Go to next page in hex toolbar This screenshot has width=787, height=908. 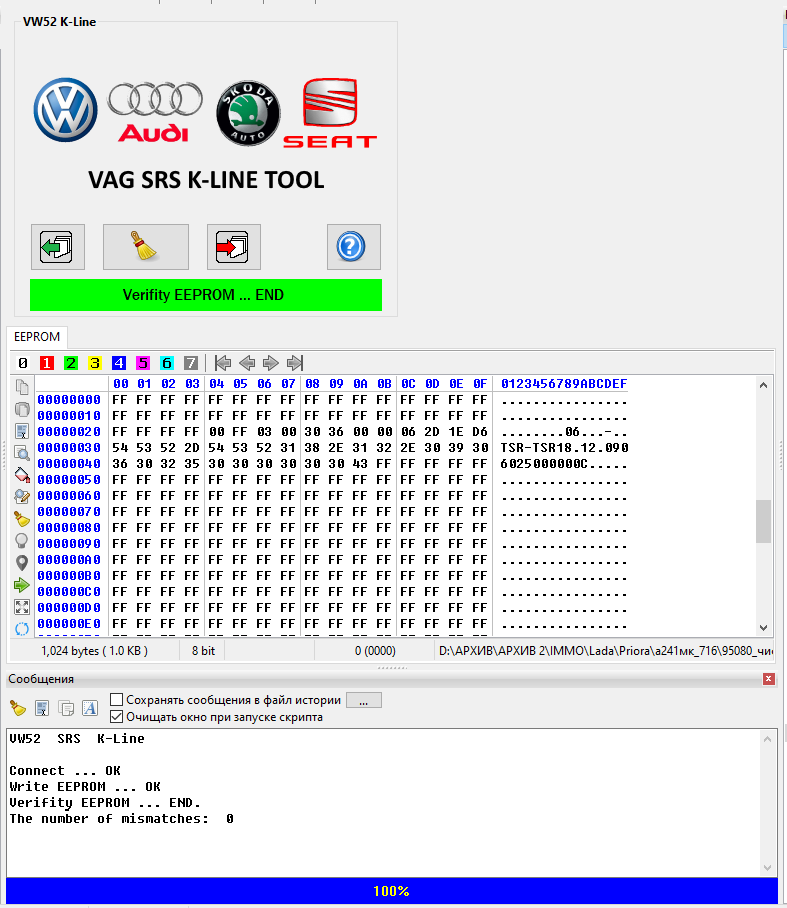270,363
